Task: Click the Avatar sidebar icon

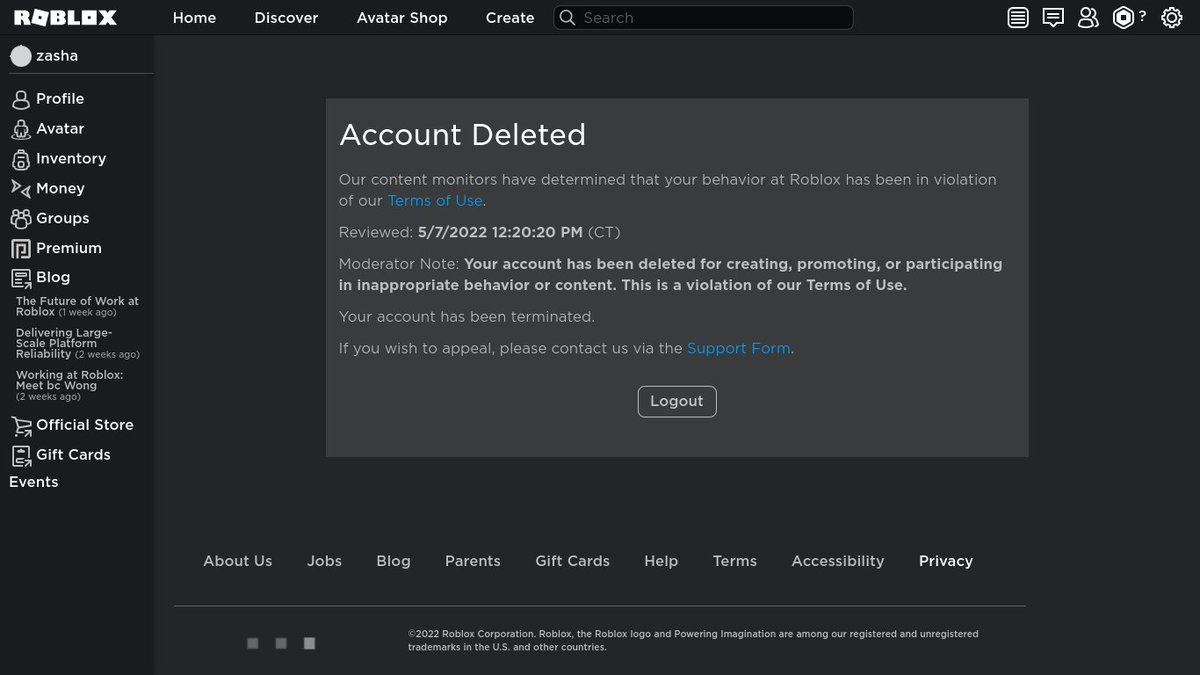Action: click(x=20, y=129)
